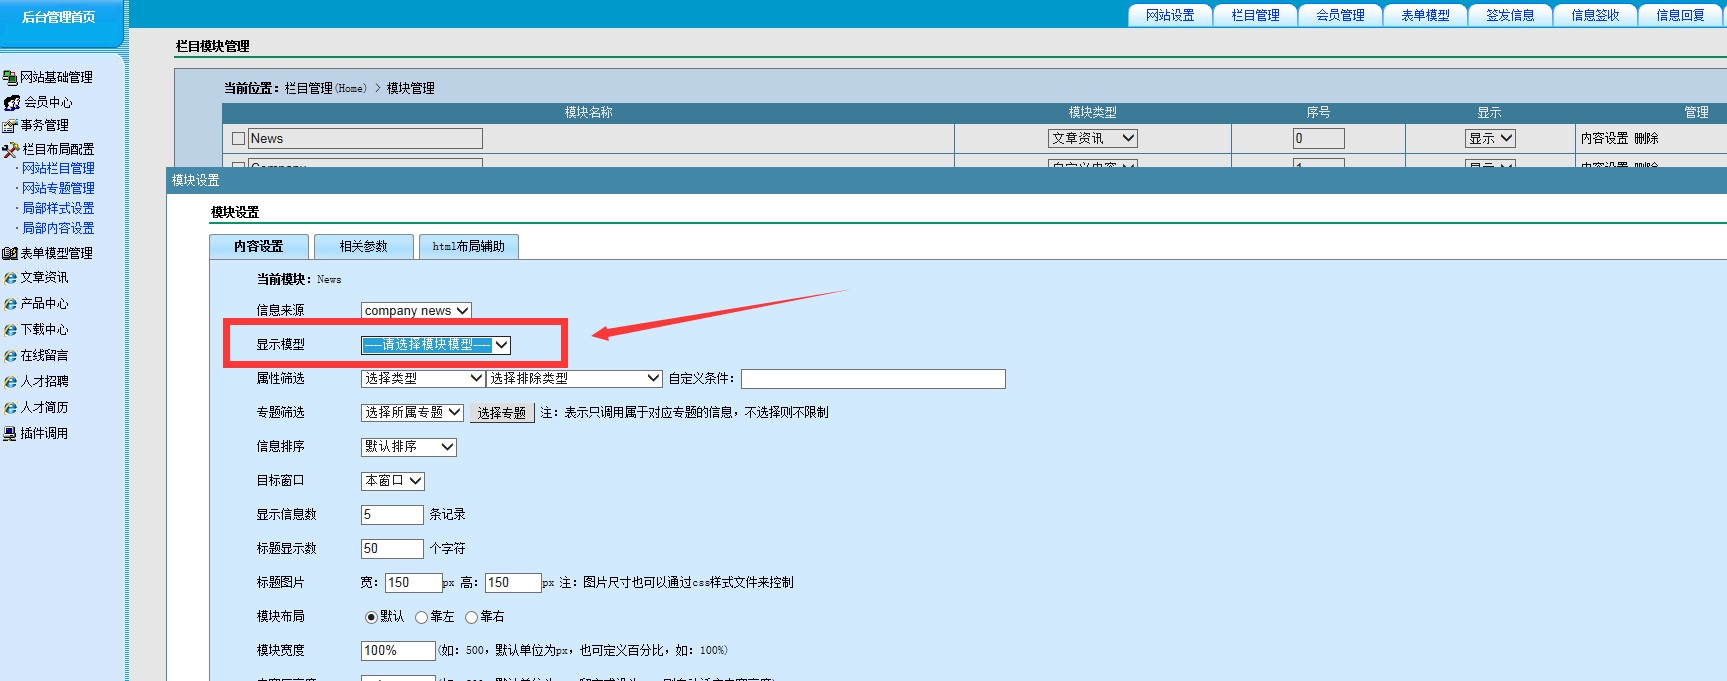
Task: Select the 靠左 module layout radio button
Action: pyautogui.click(x=421, y=617)
